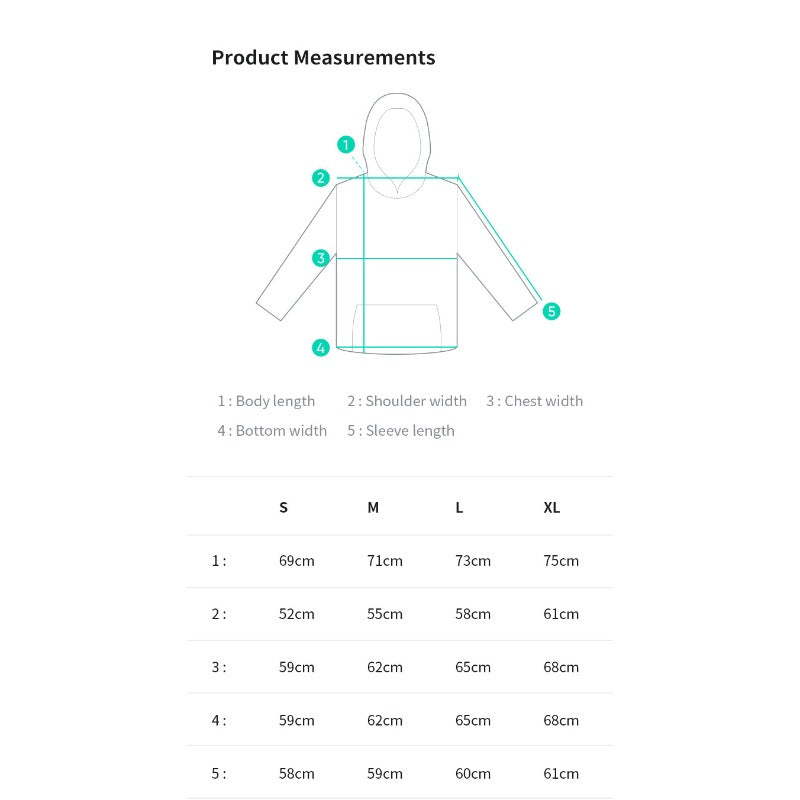Viewport: 800px width, 800px height.
Task: Click the teal number 4 marker
Action: click(320, 348)
